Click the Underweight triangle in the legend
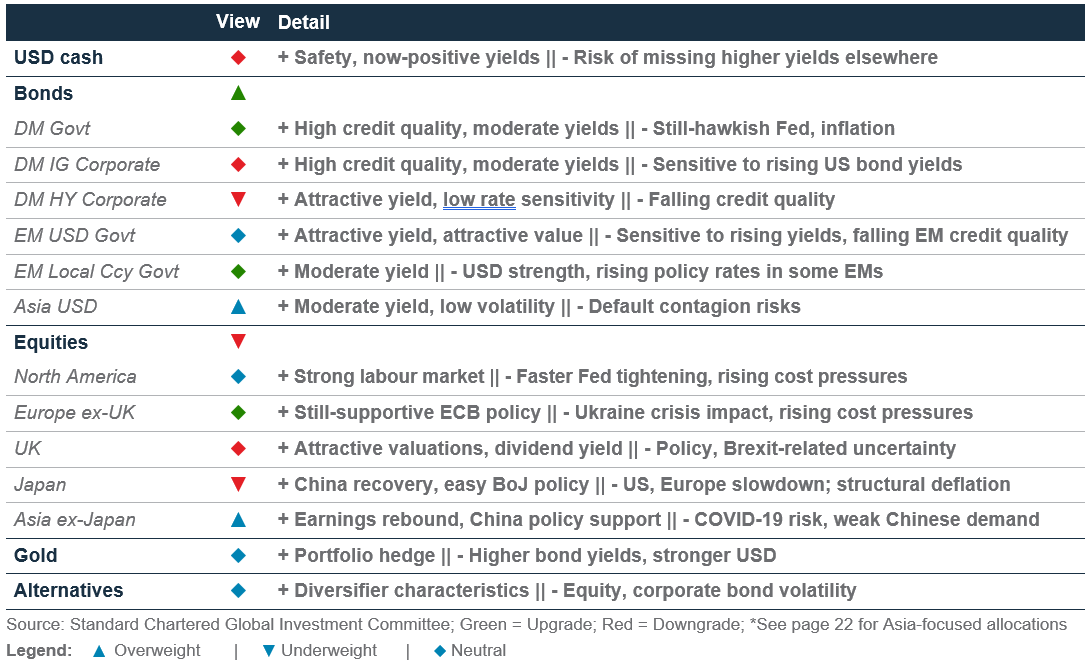Viewport: 1088px width, 662px height. 269,651
